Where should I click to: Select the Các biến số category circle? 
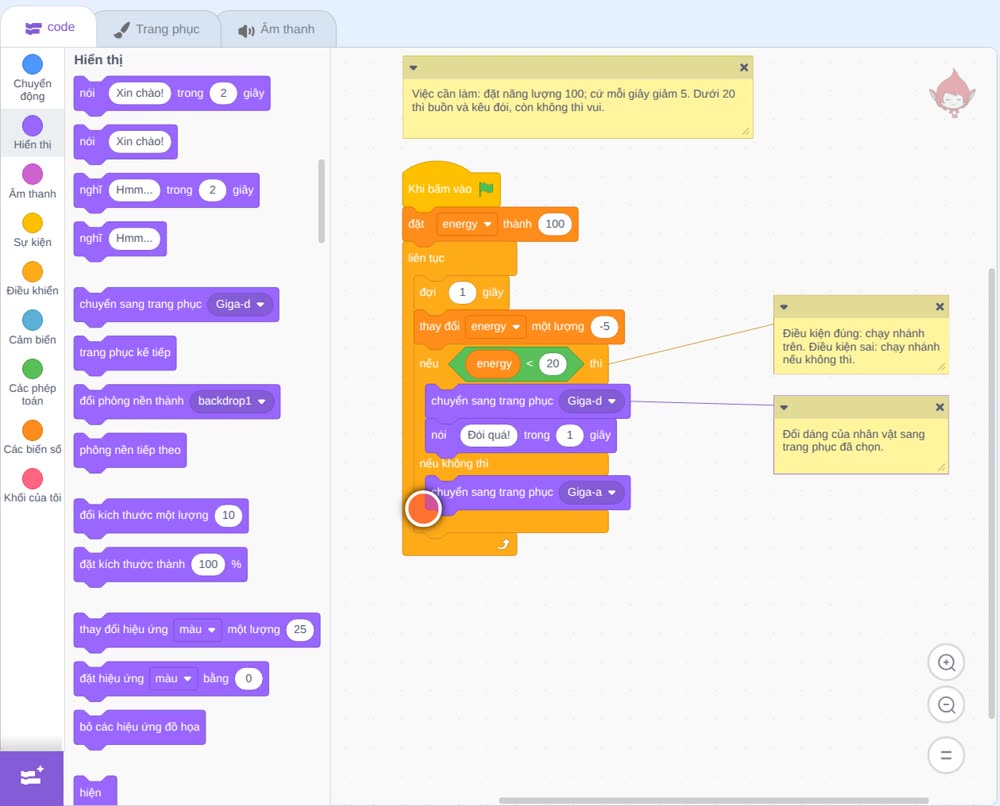(x=33, y=430)
